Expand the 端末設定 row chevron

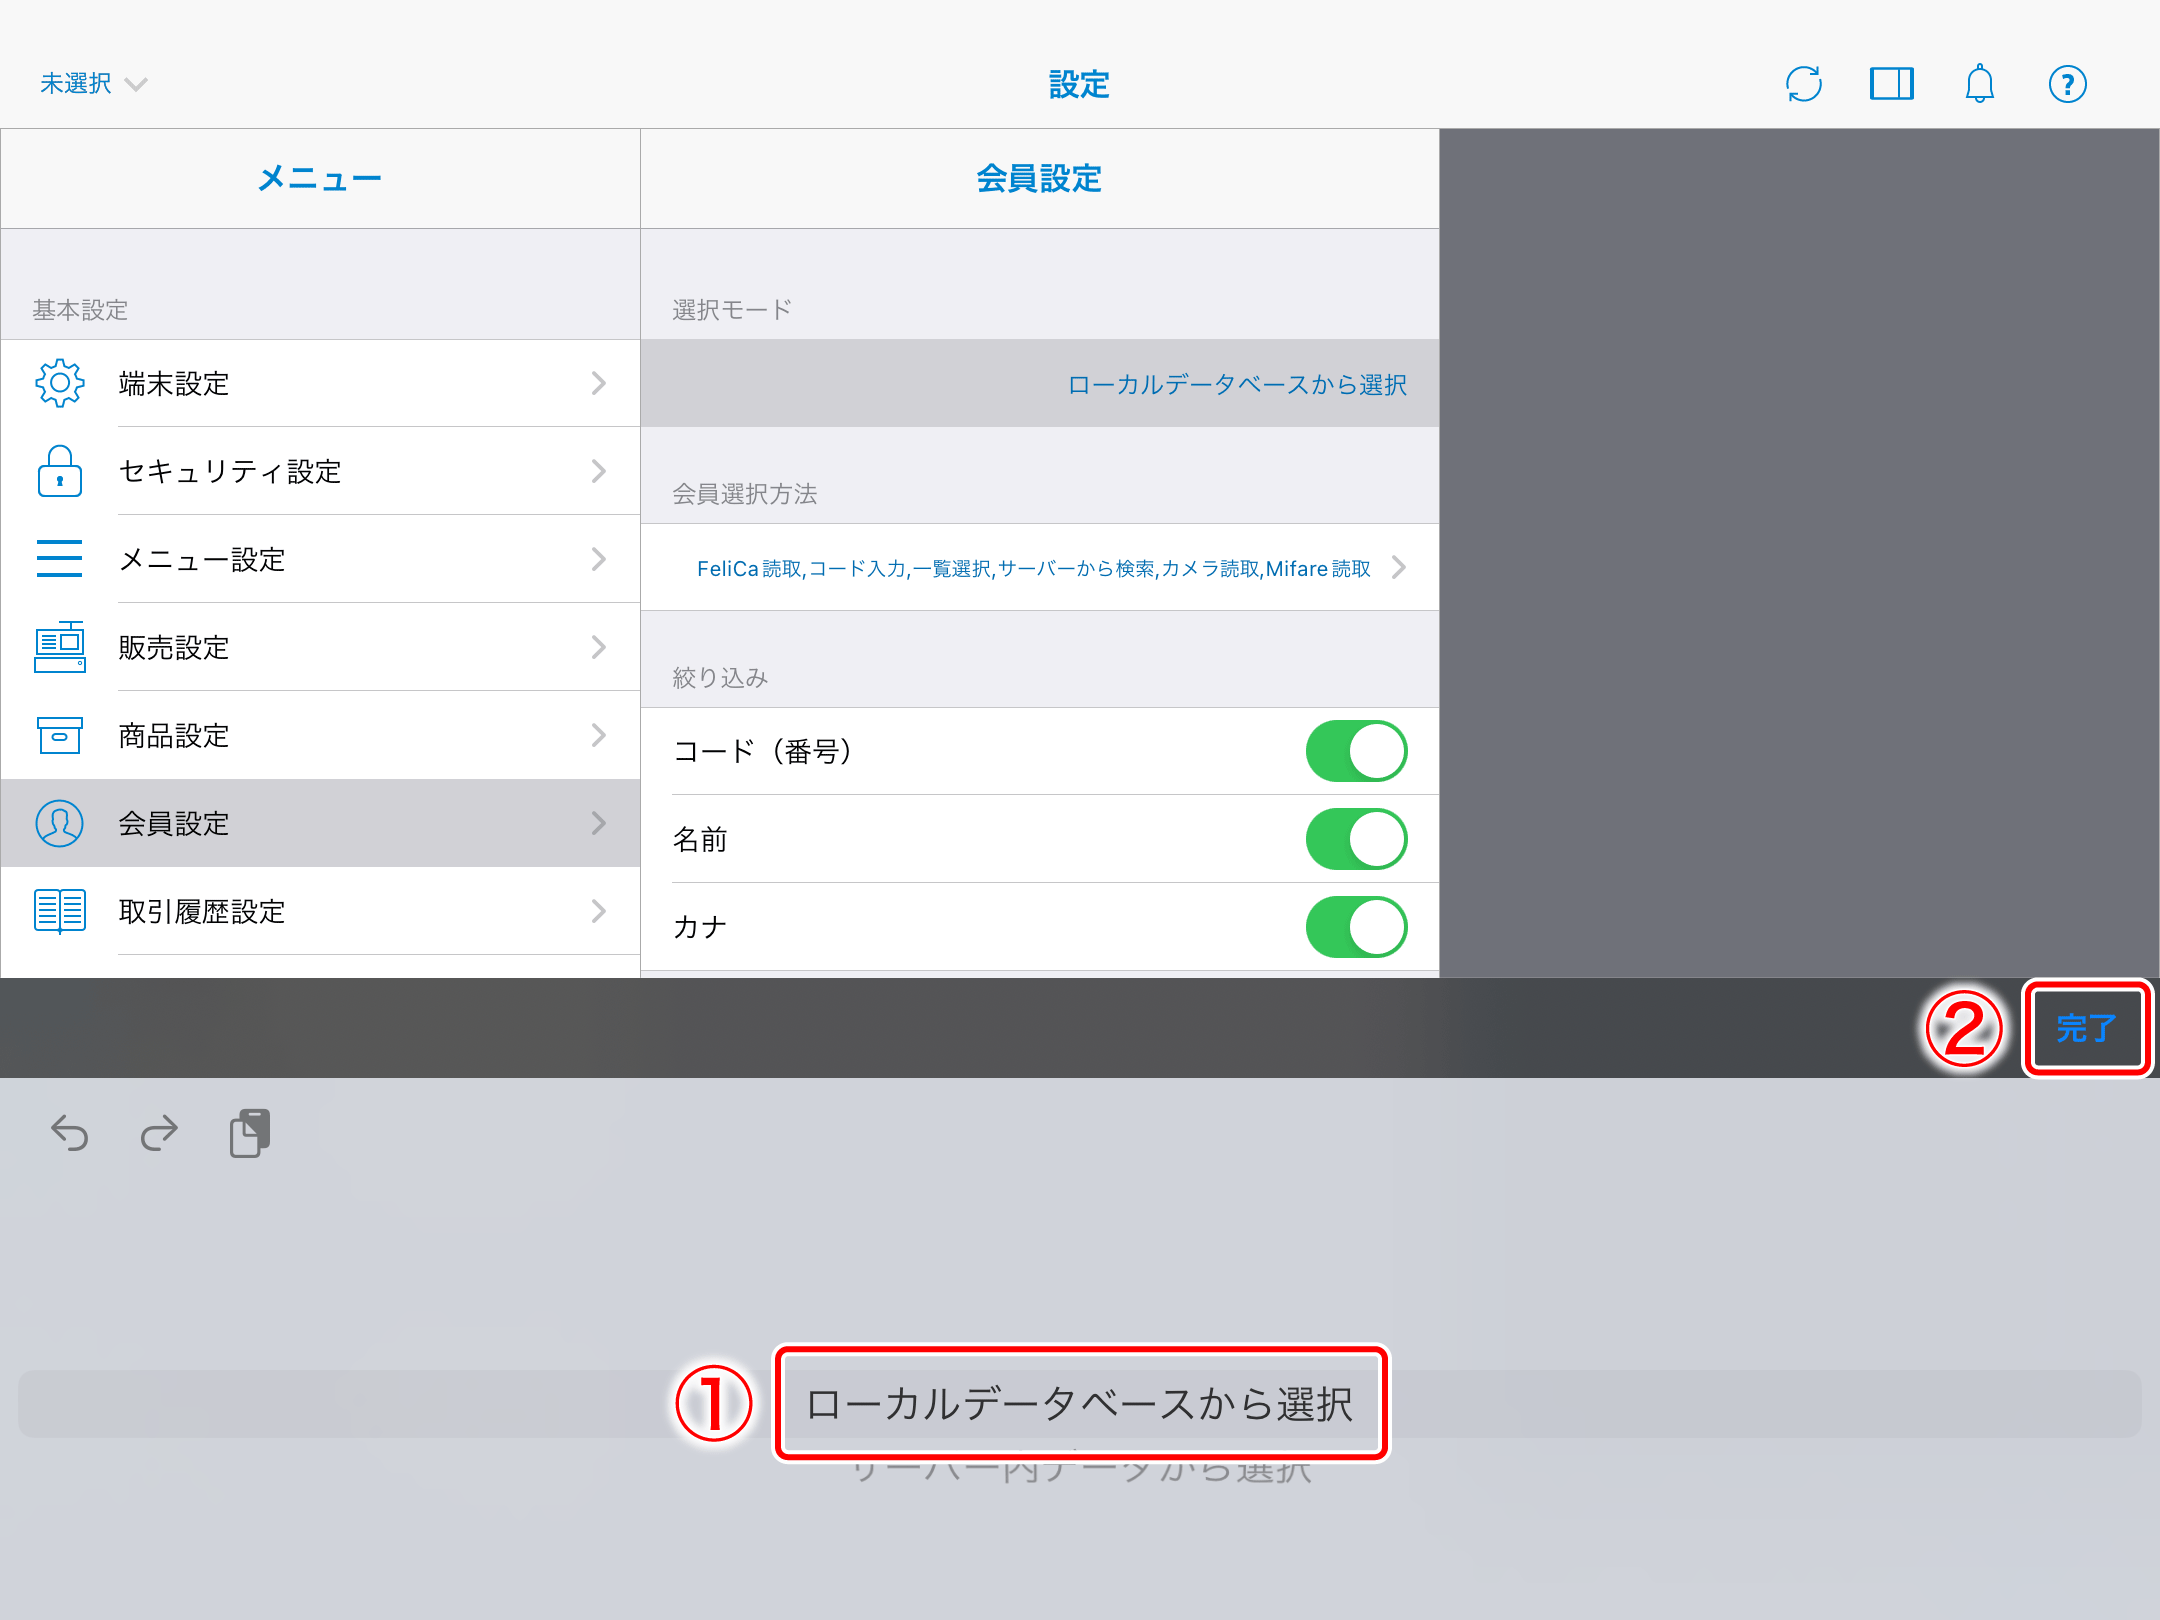pos(599,383)
